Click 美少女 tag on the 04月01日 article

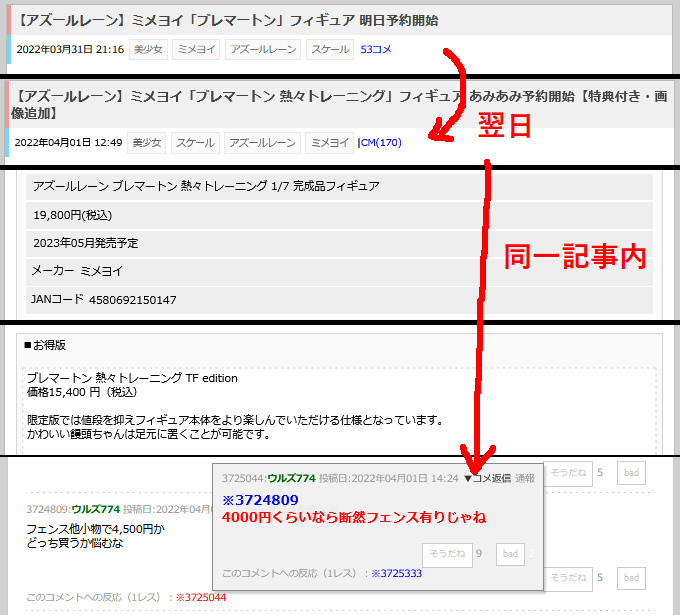[x=148, y=143]
